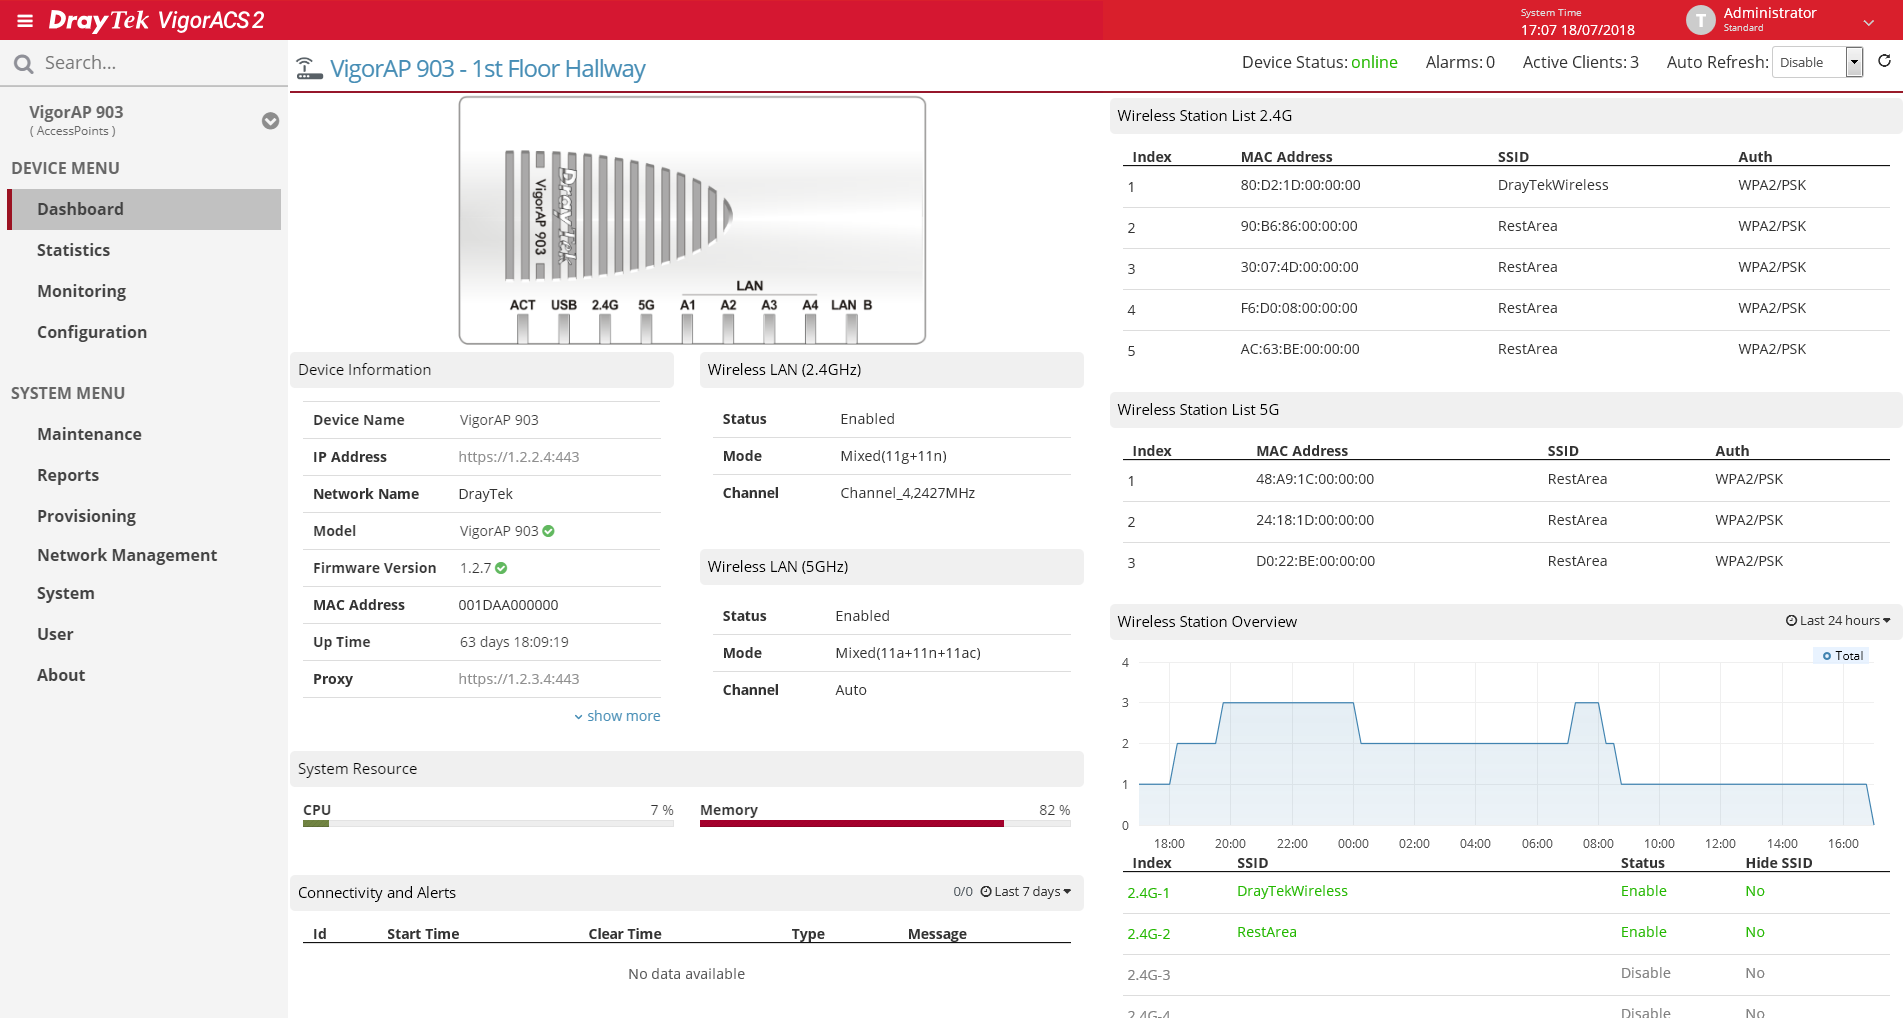Focus the Search input field
1903x1018 pixels.
pos(160,63)
